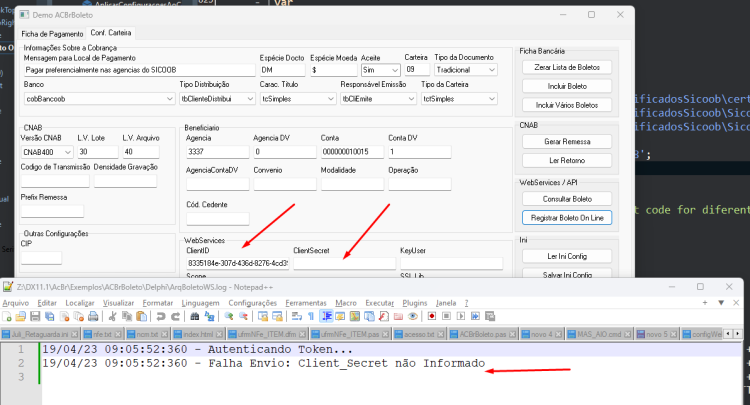Click the Zoom Out icon
Screen dimensions: 750x405
click(x=243, y=317)
